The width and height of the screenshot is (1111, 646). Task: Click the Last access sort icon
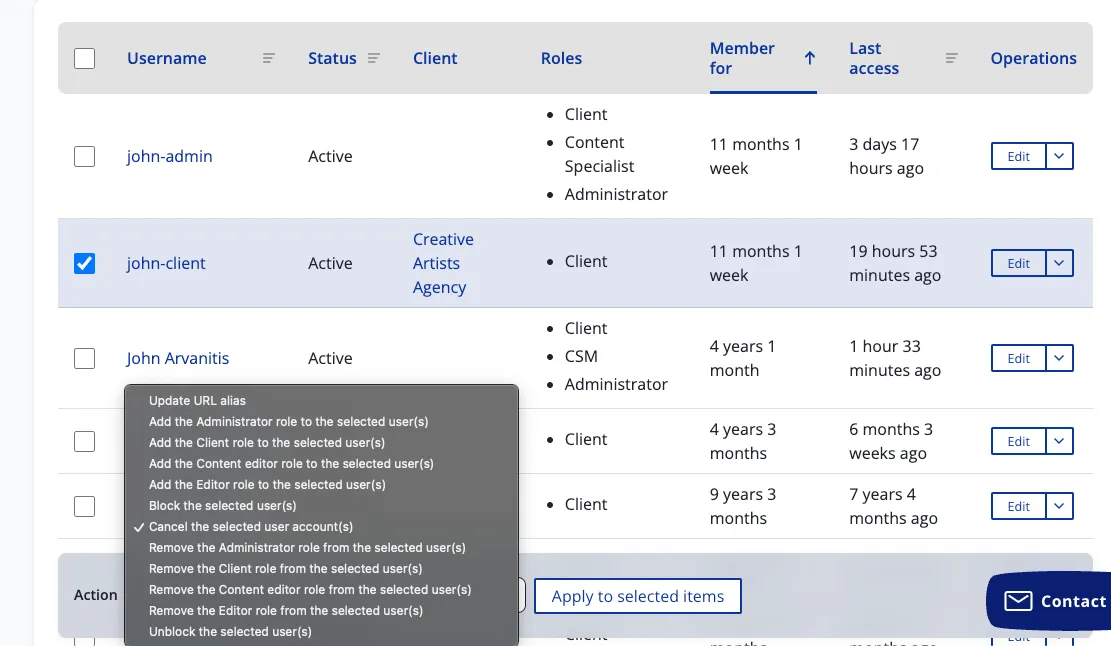point(952,58)
